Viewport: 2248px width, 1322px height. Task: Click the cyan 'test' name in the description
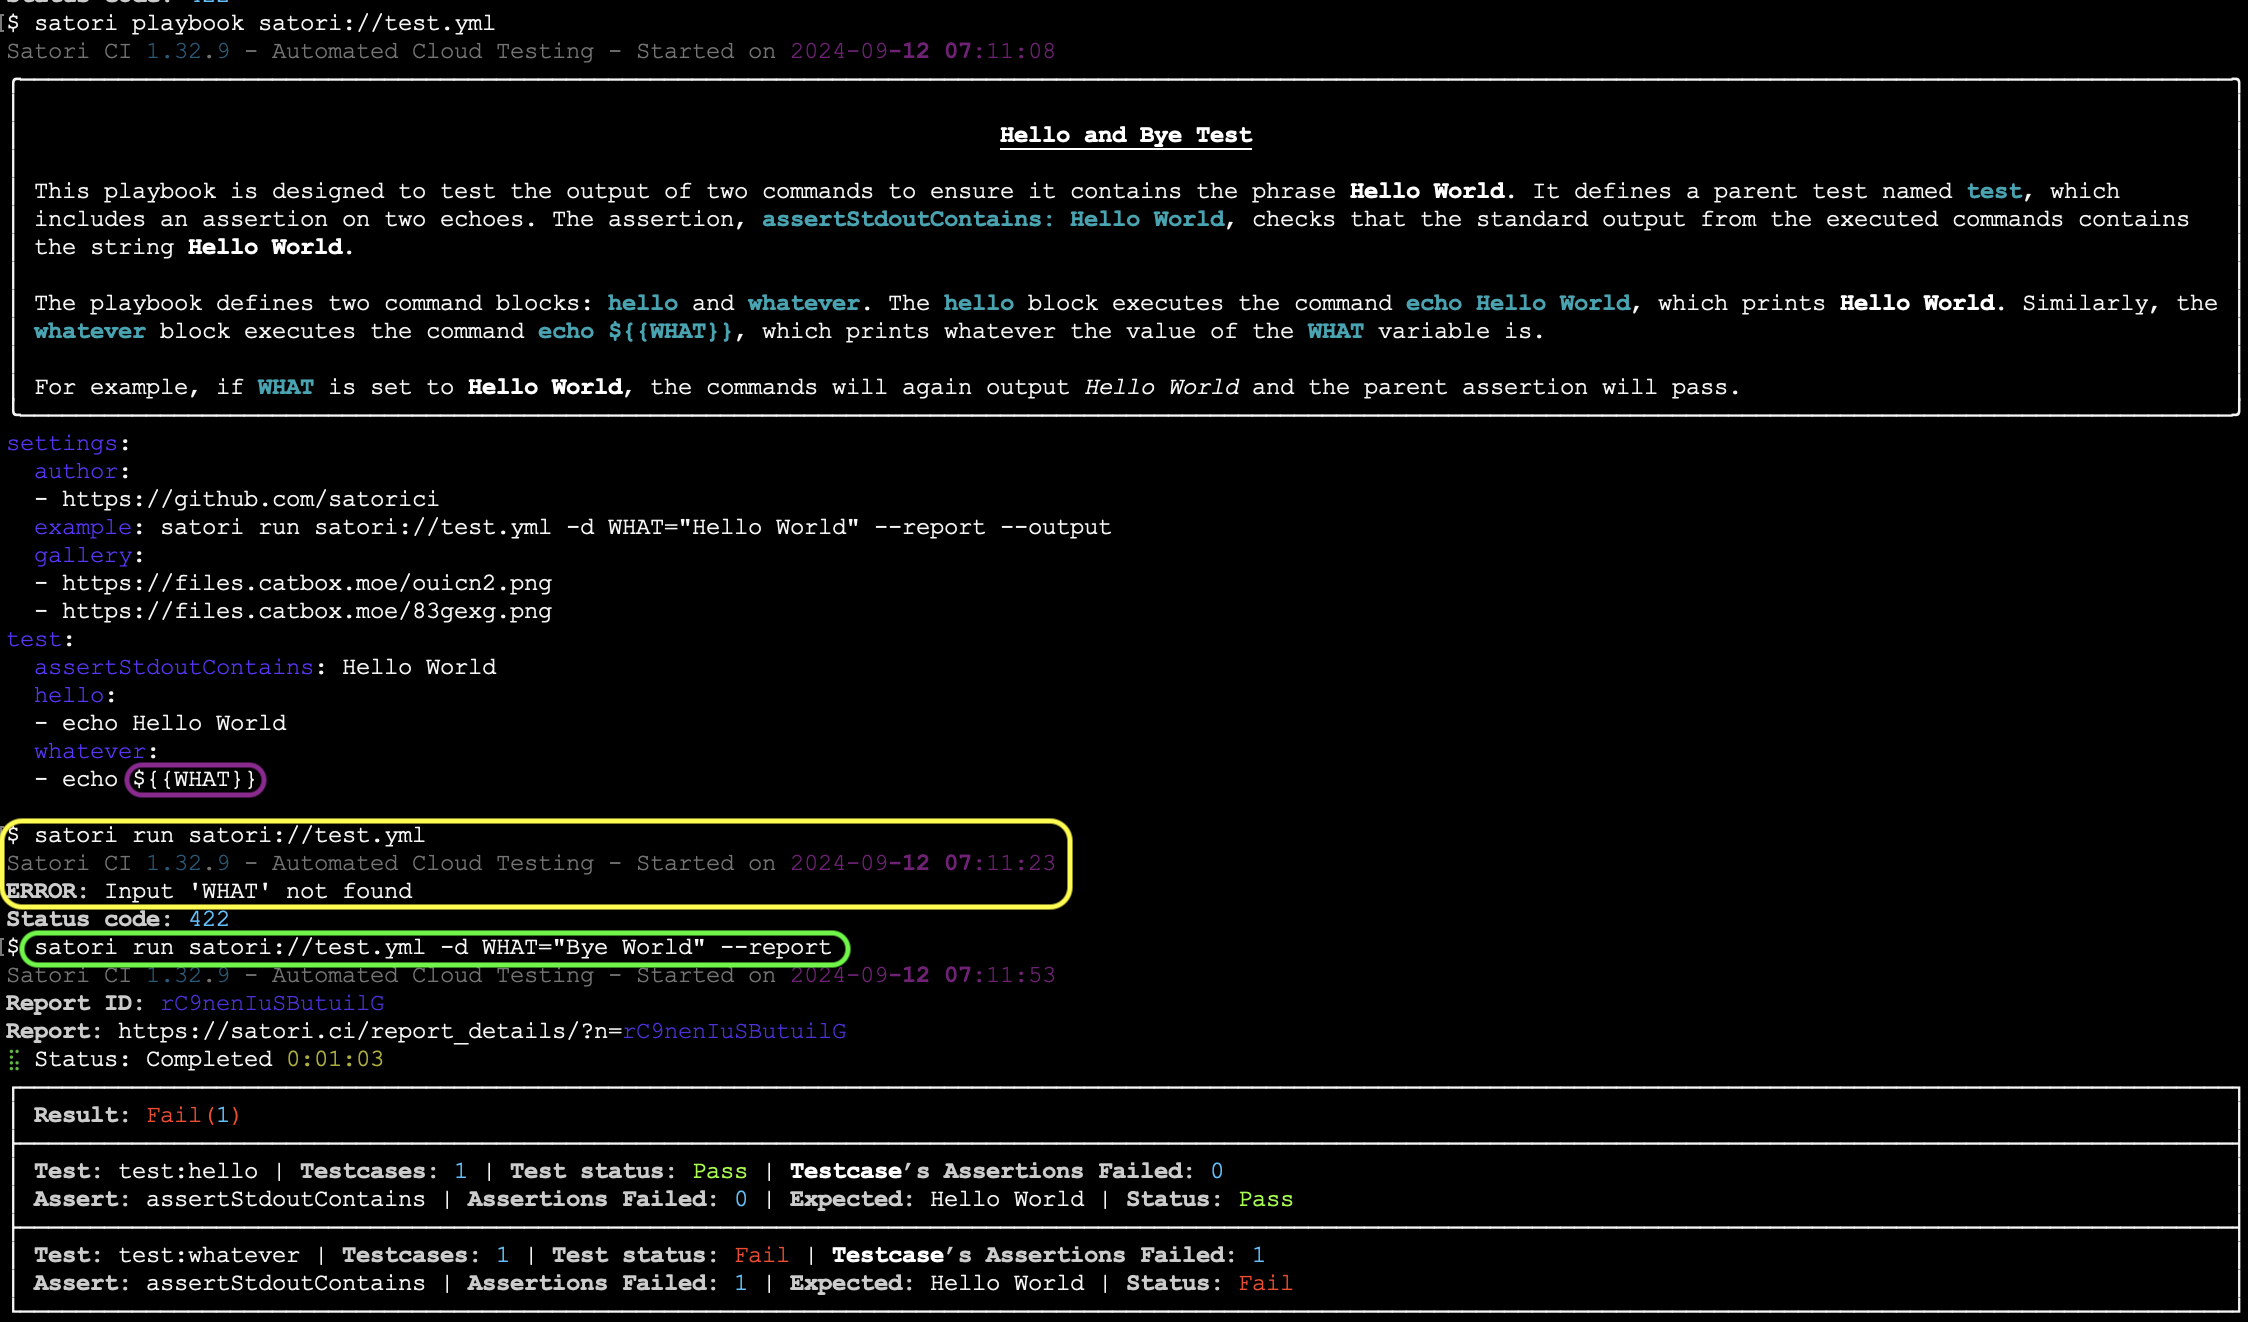coord(1994,191)
